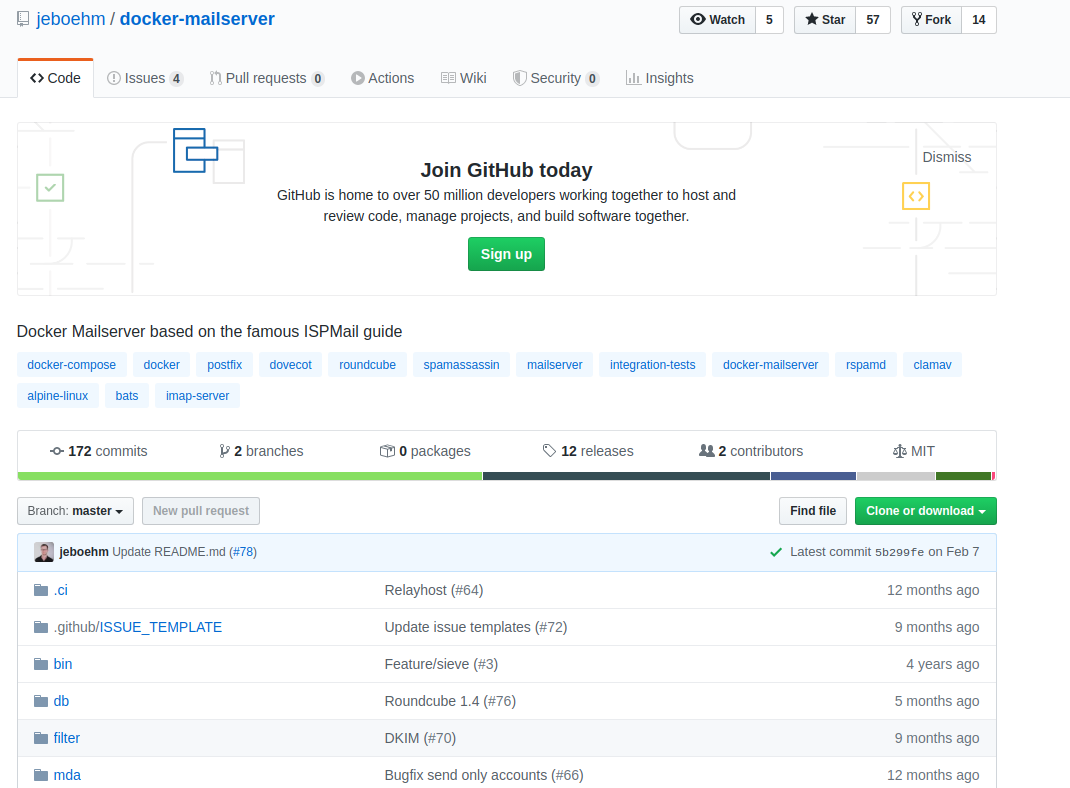Open the DKIM (#70) commit message
Image resolution: width=1070 pixels, height=788 pixels.
420,738
